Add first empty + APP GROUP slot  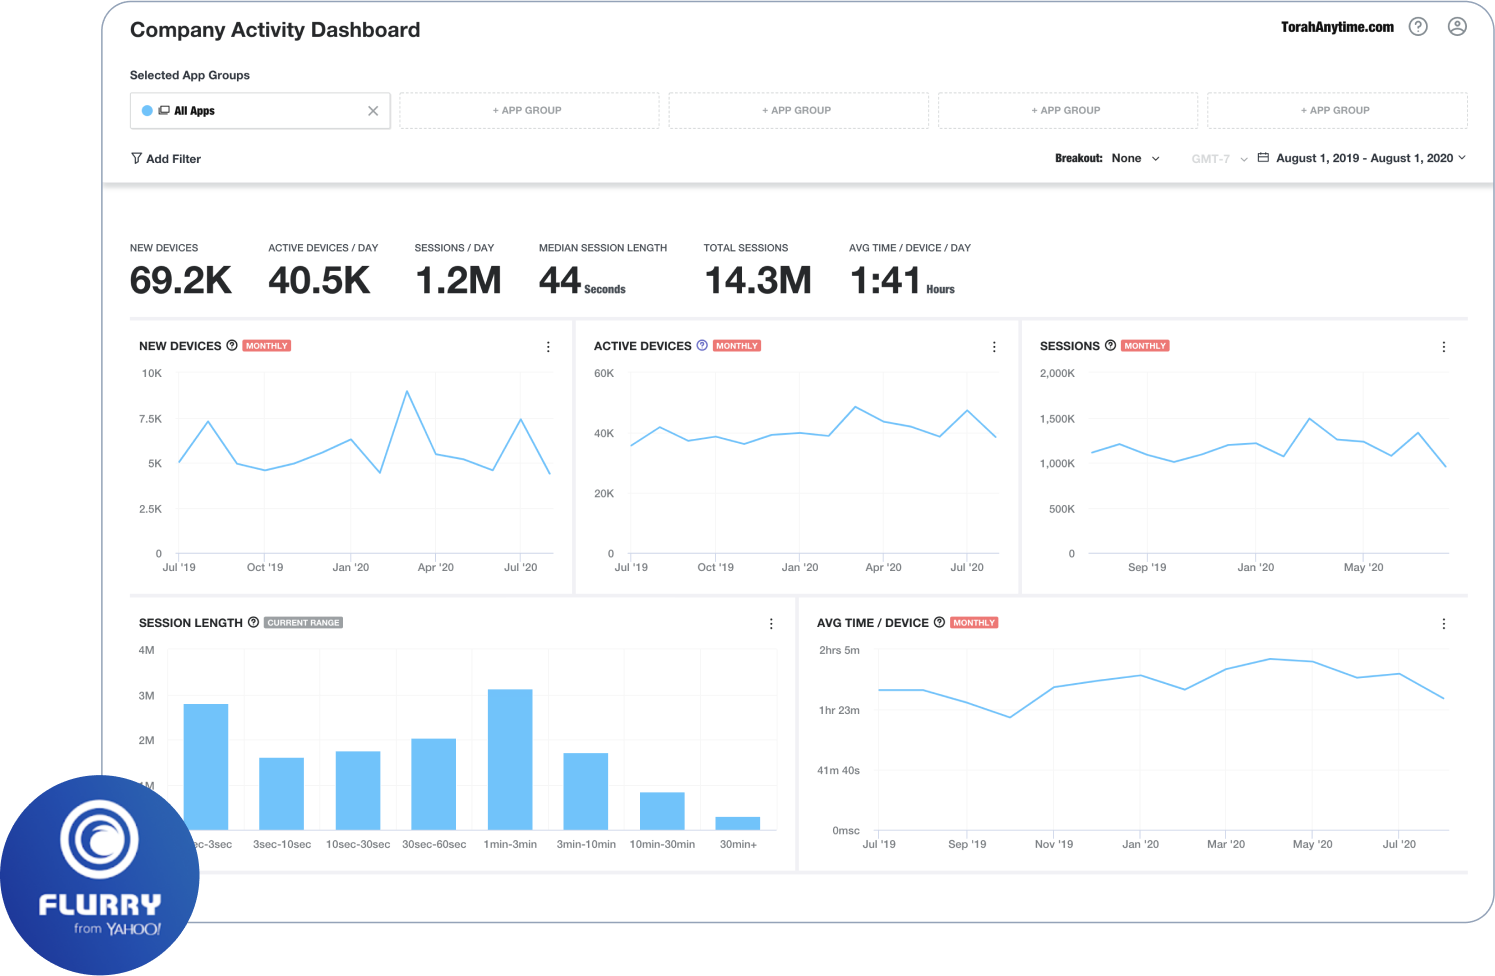(x=529, y=111)
